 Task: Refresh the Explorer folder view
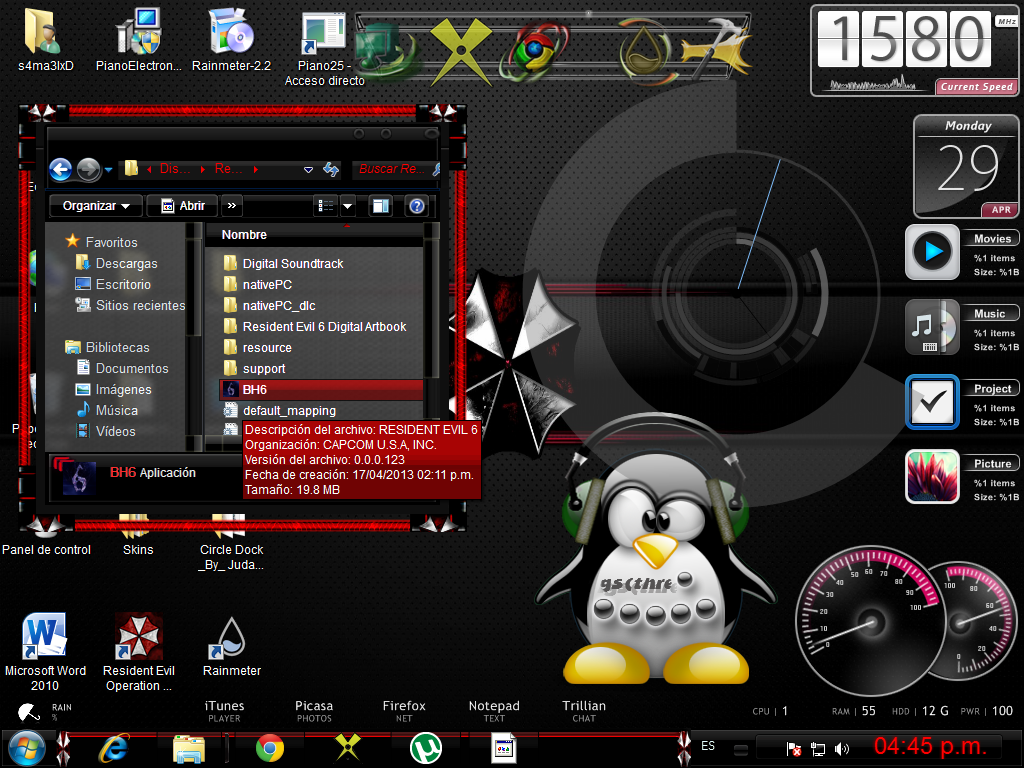(331, 170)
